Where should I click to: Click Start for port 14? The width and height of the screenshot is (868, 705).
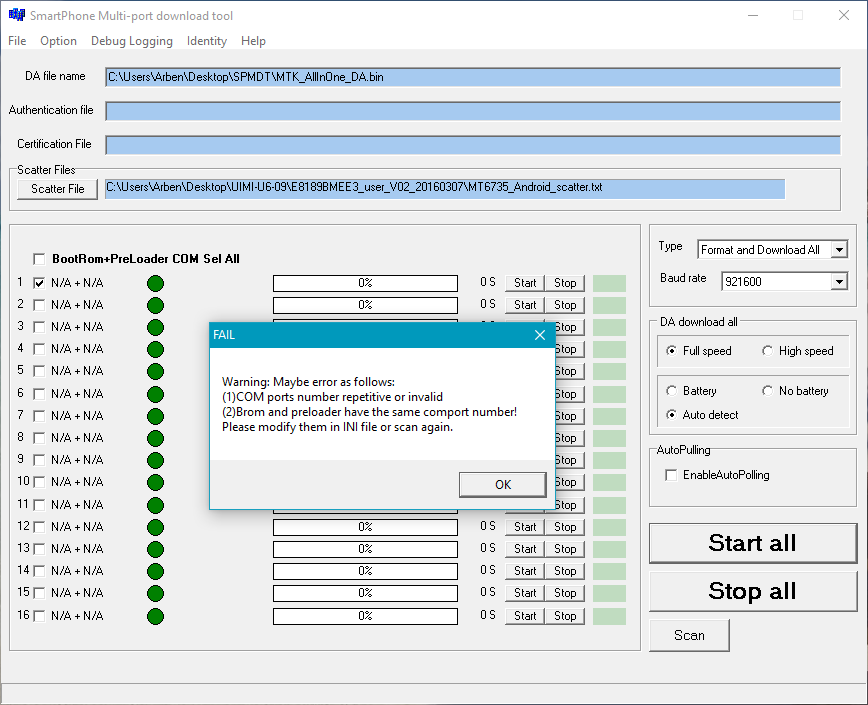[525, 571]
